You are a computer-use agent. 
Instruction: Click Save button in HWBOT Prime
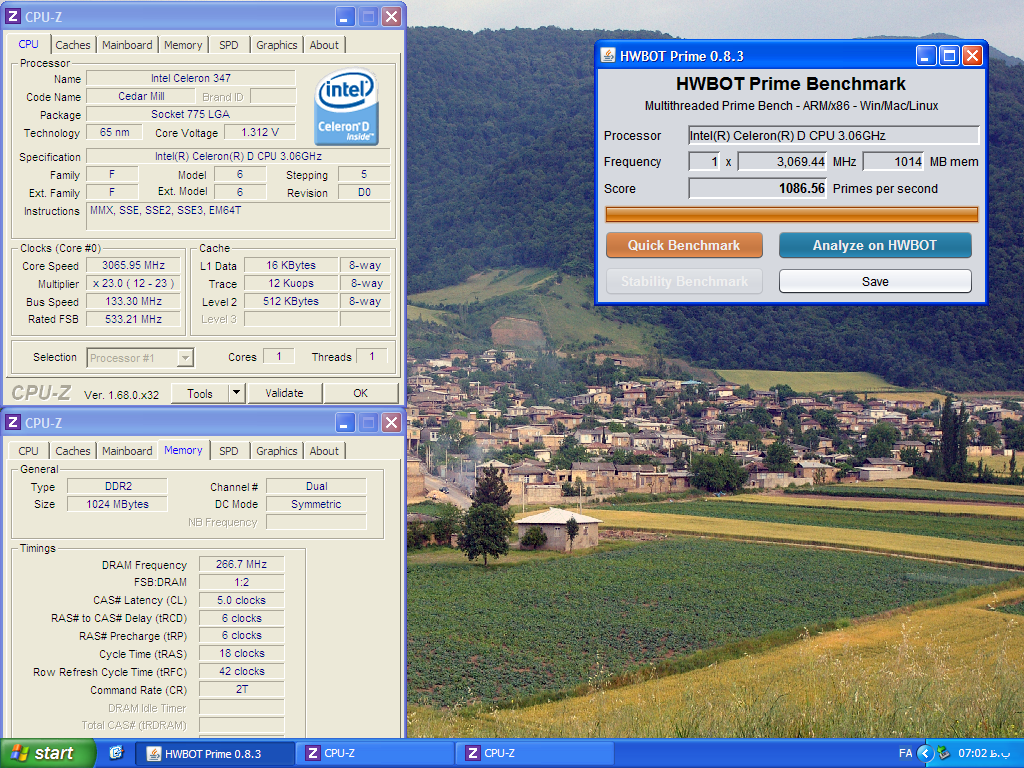(874, 281)
